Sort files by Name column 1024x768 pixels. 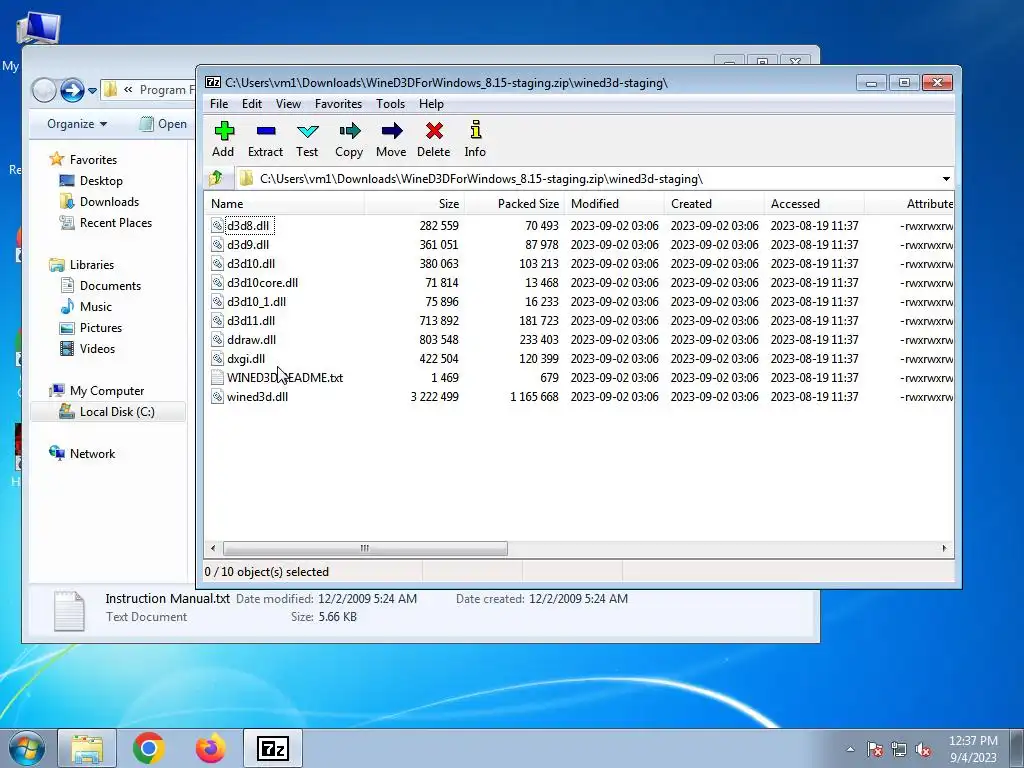coord(285,204)
